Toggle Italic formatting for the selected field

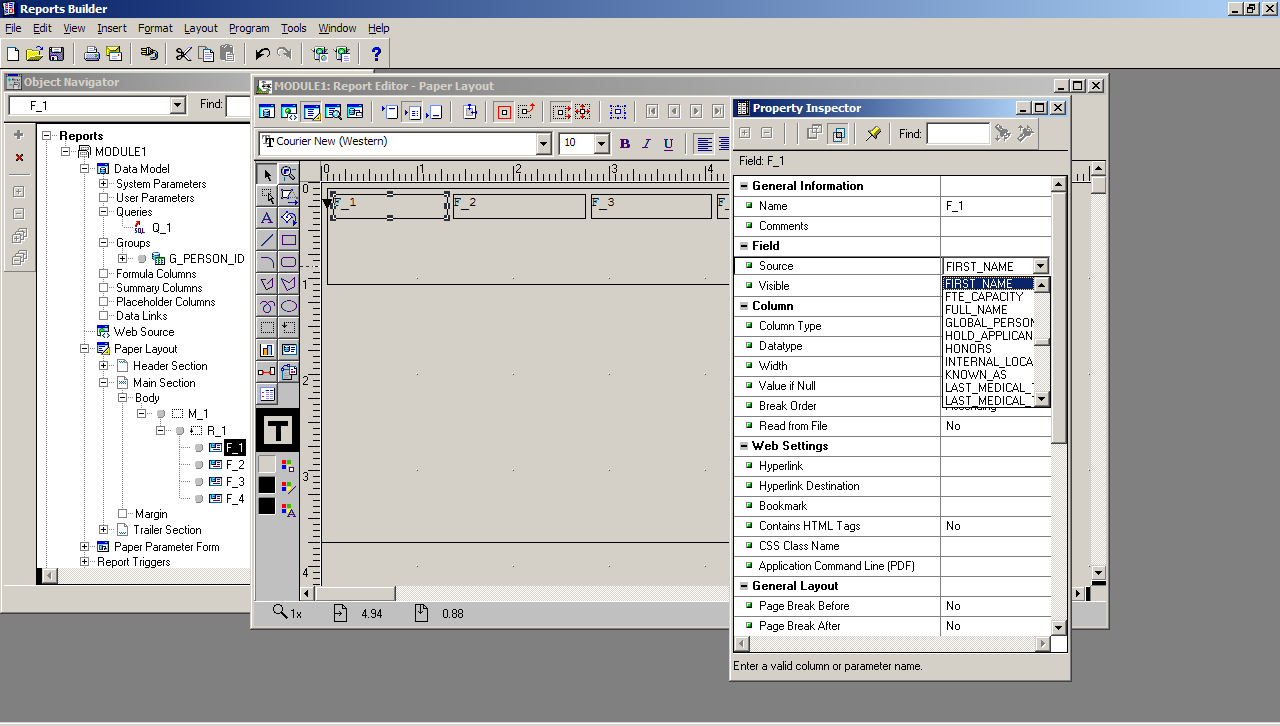point(646,142)
